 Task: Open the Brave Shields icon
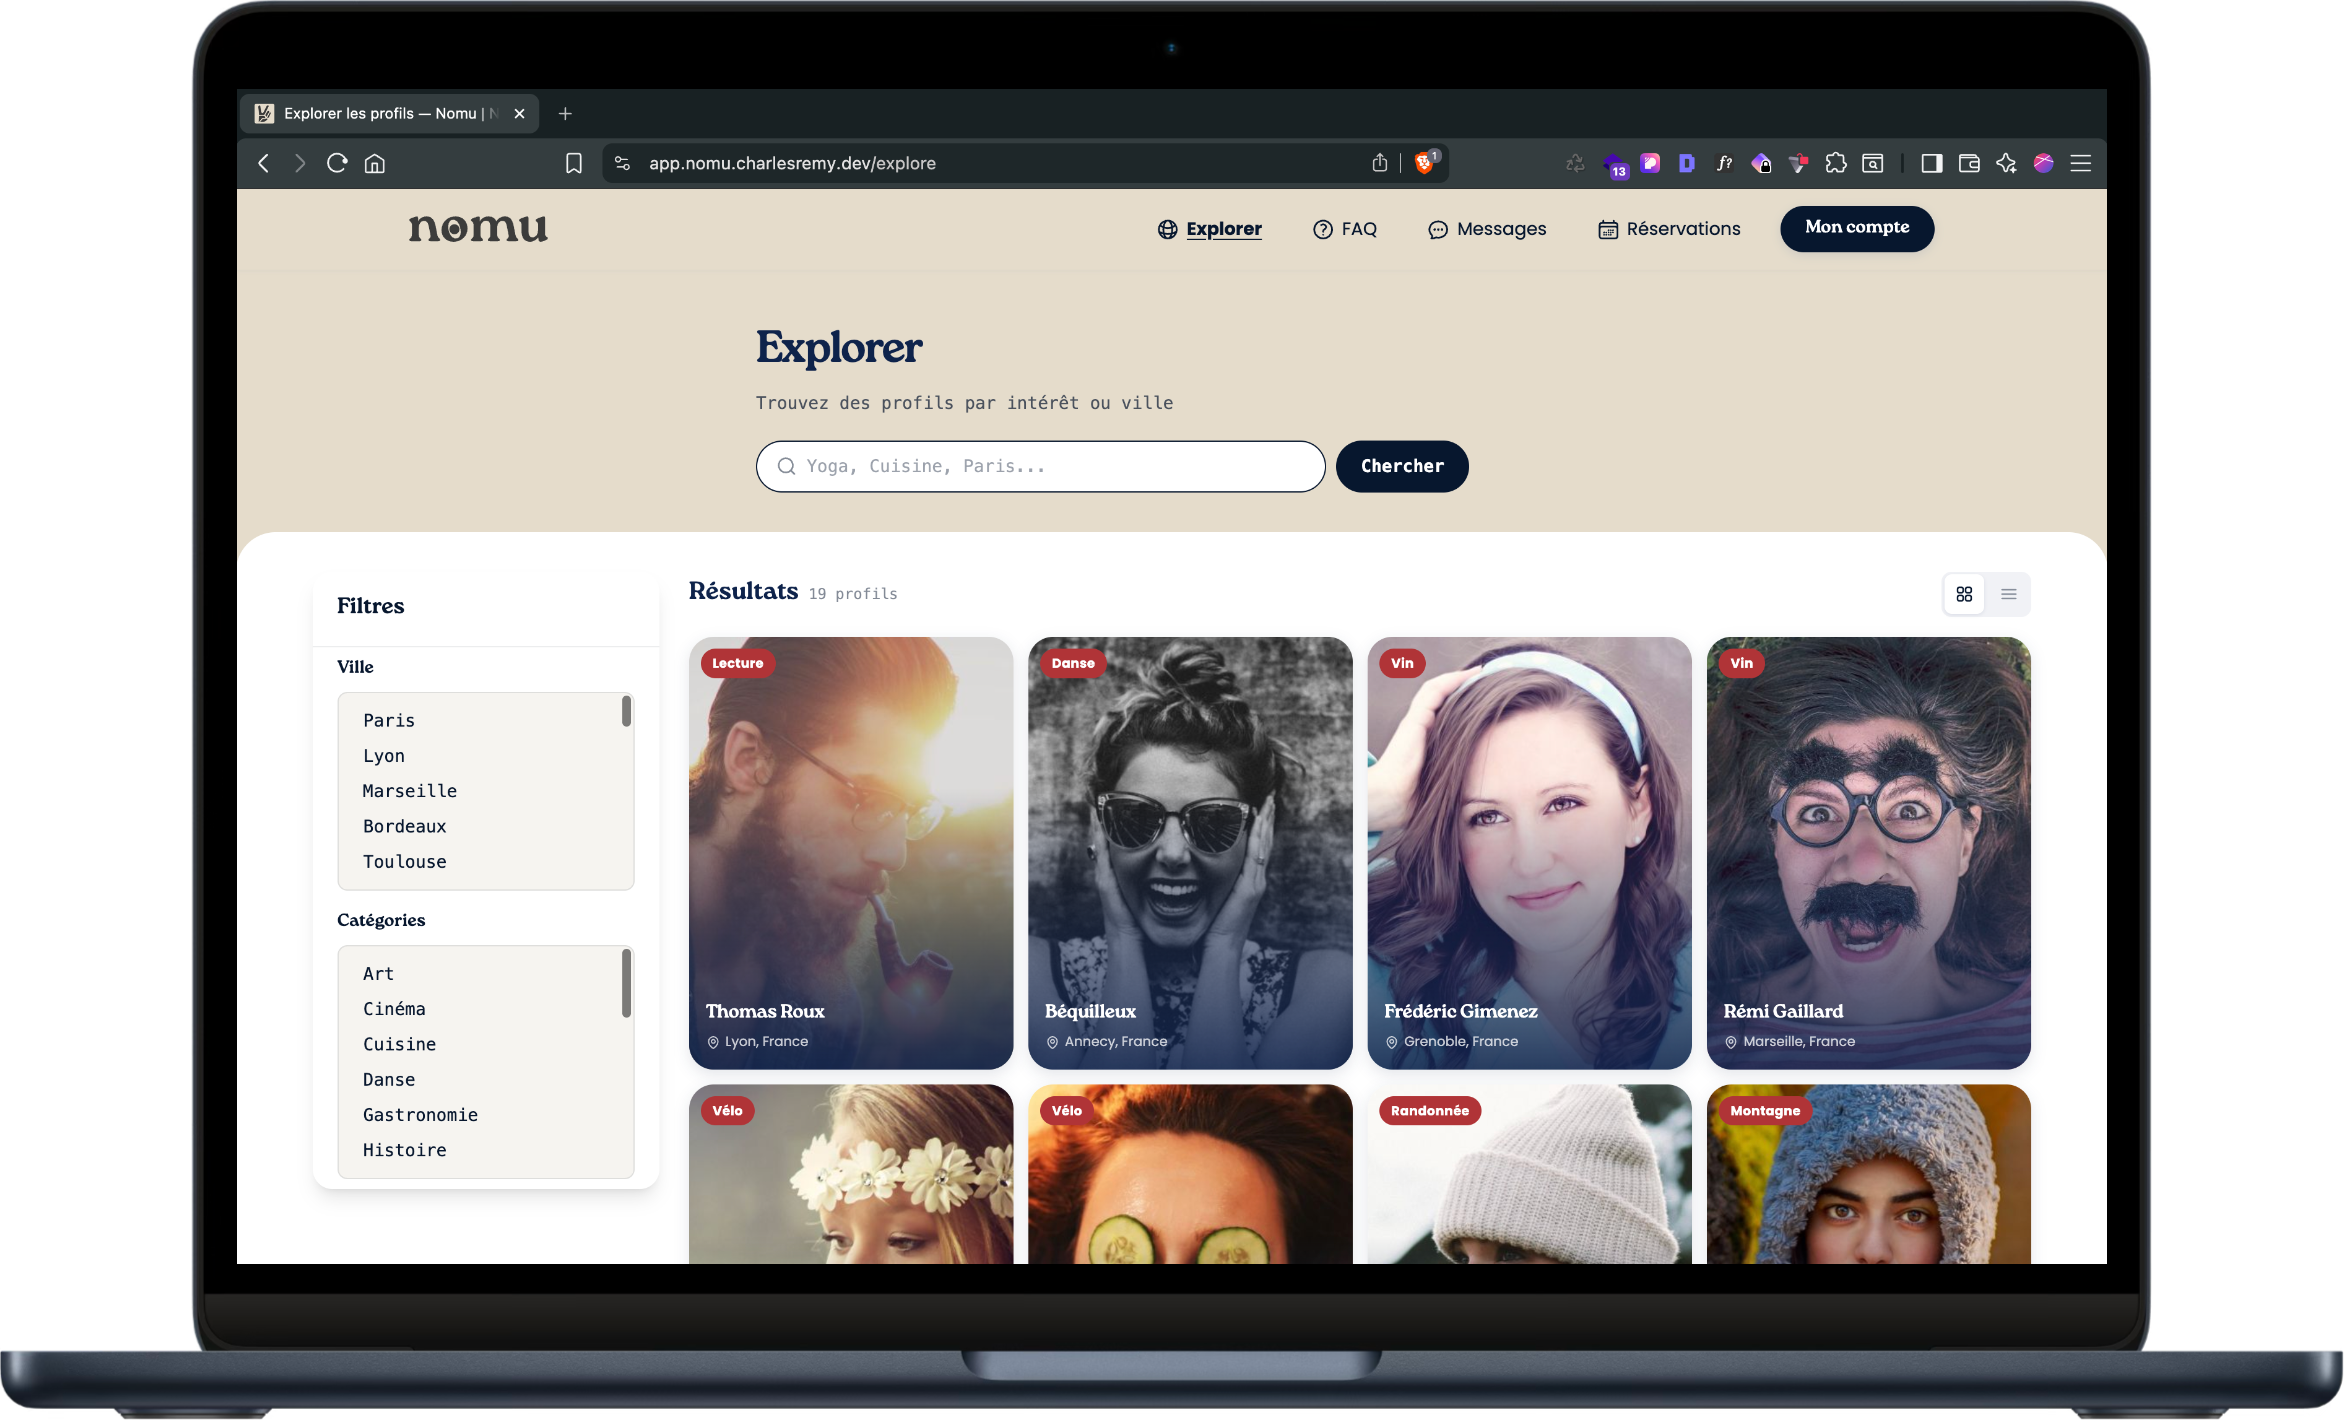tap(1425, 163)
